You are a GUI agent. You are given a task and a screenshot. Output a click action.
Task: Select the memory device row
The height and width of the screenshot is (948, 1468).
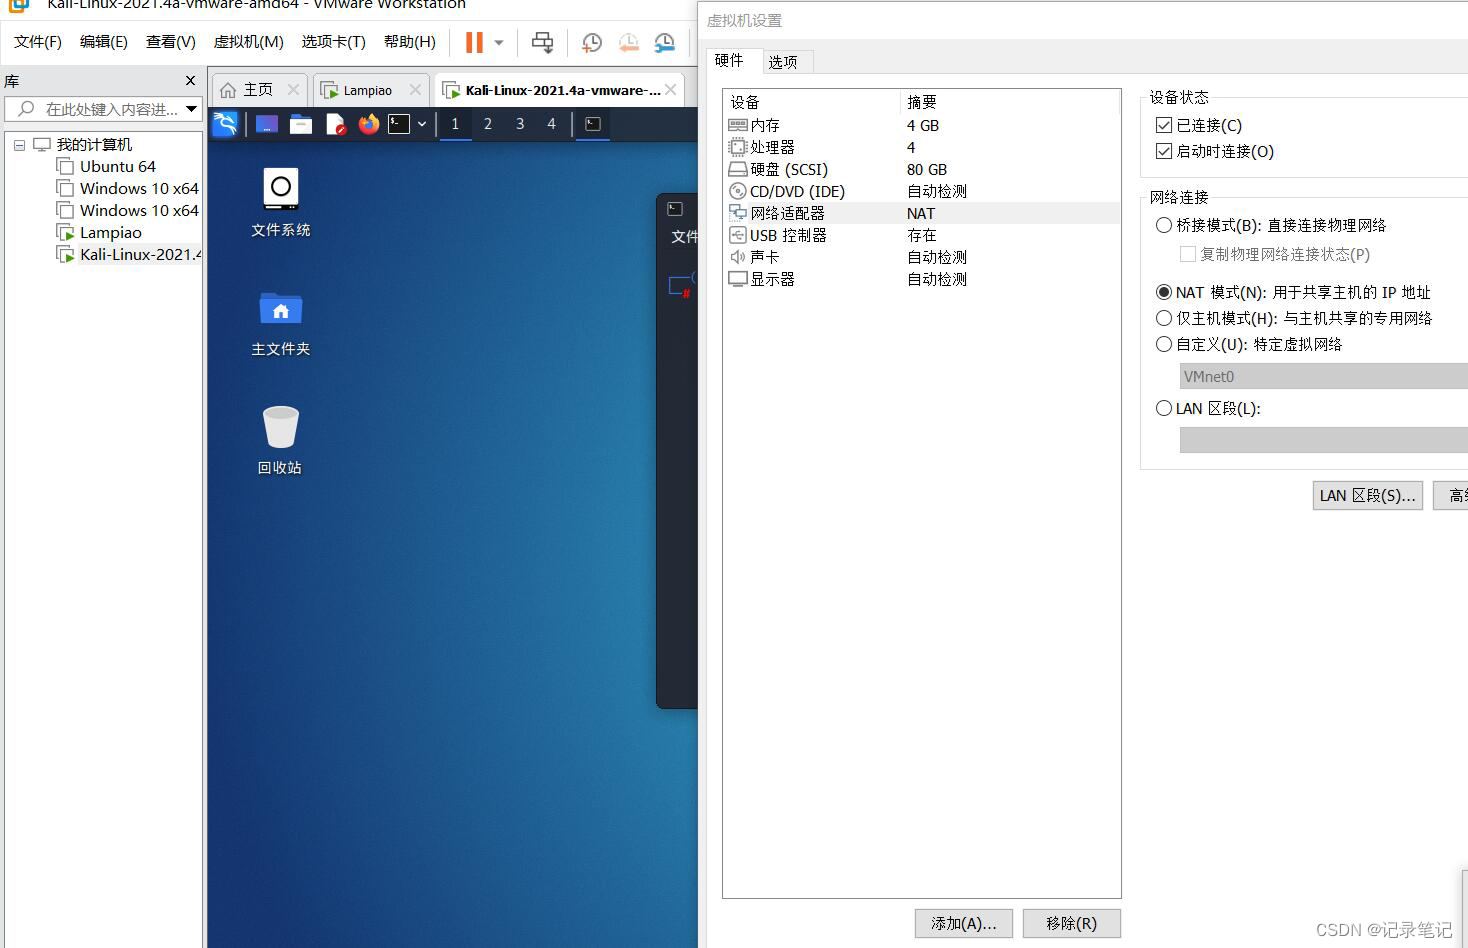pyautogui.click(x=920, y=125)
